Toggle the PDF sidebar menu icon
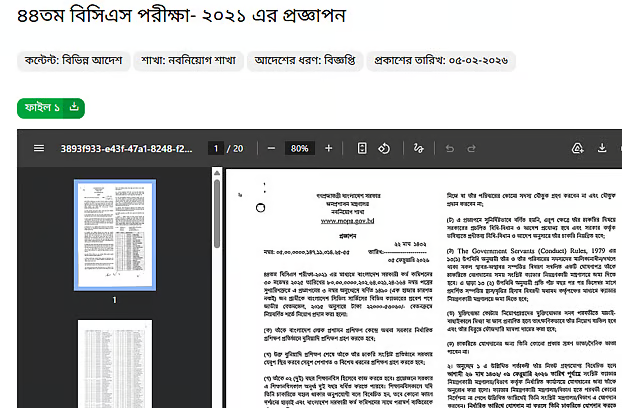This screenshot has height=408, width=622. coord(39,148)
